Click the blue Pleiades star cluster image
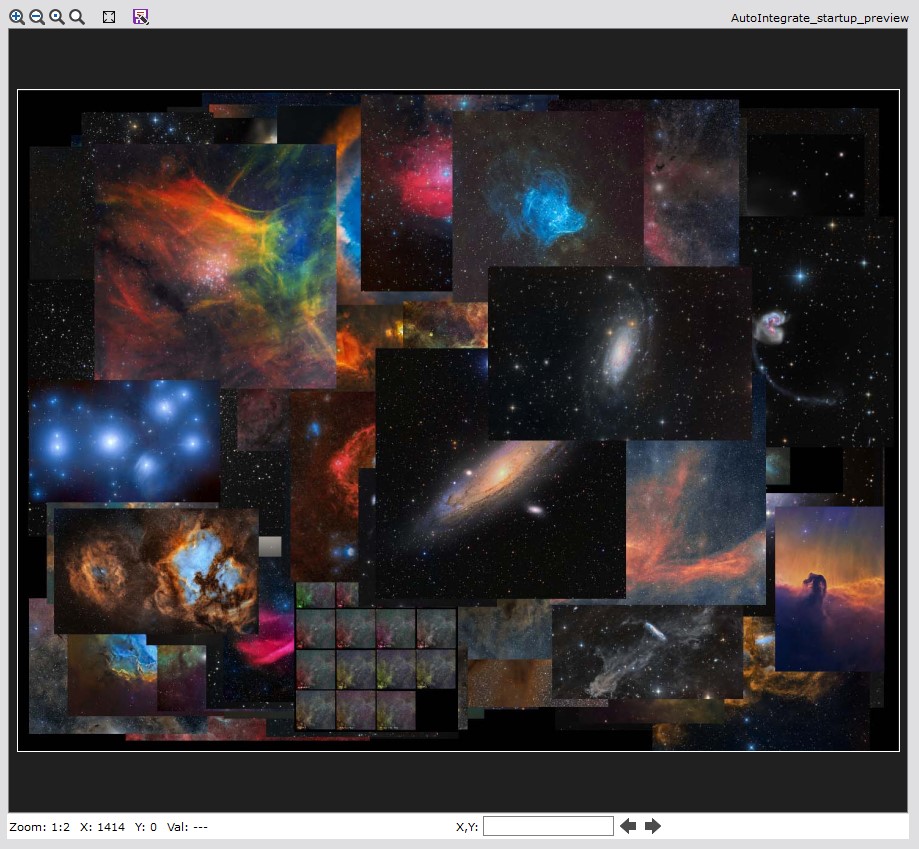Screen dimensions: 919x849 pyautogui.click(x=124, y=440)
